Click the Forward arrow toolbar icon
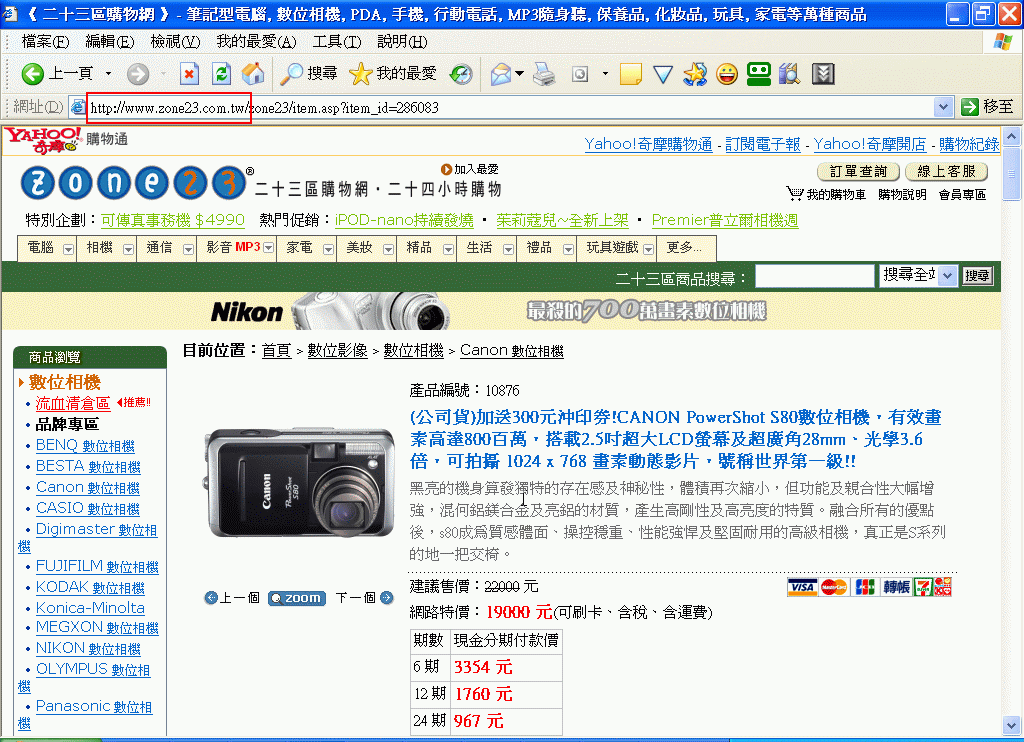The width and height of the screenshot is (1024, 742). click(x=138, y=74)
